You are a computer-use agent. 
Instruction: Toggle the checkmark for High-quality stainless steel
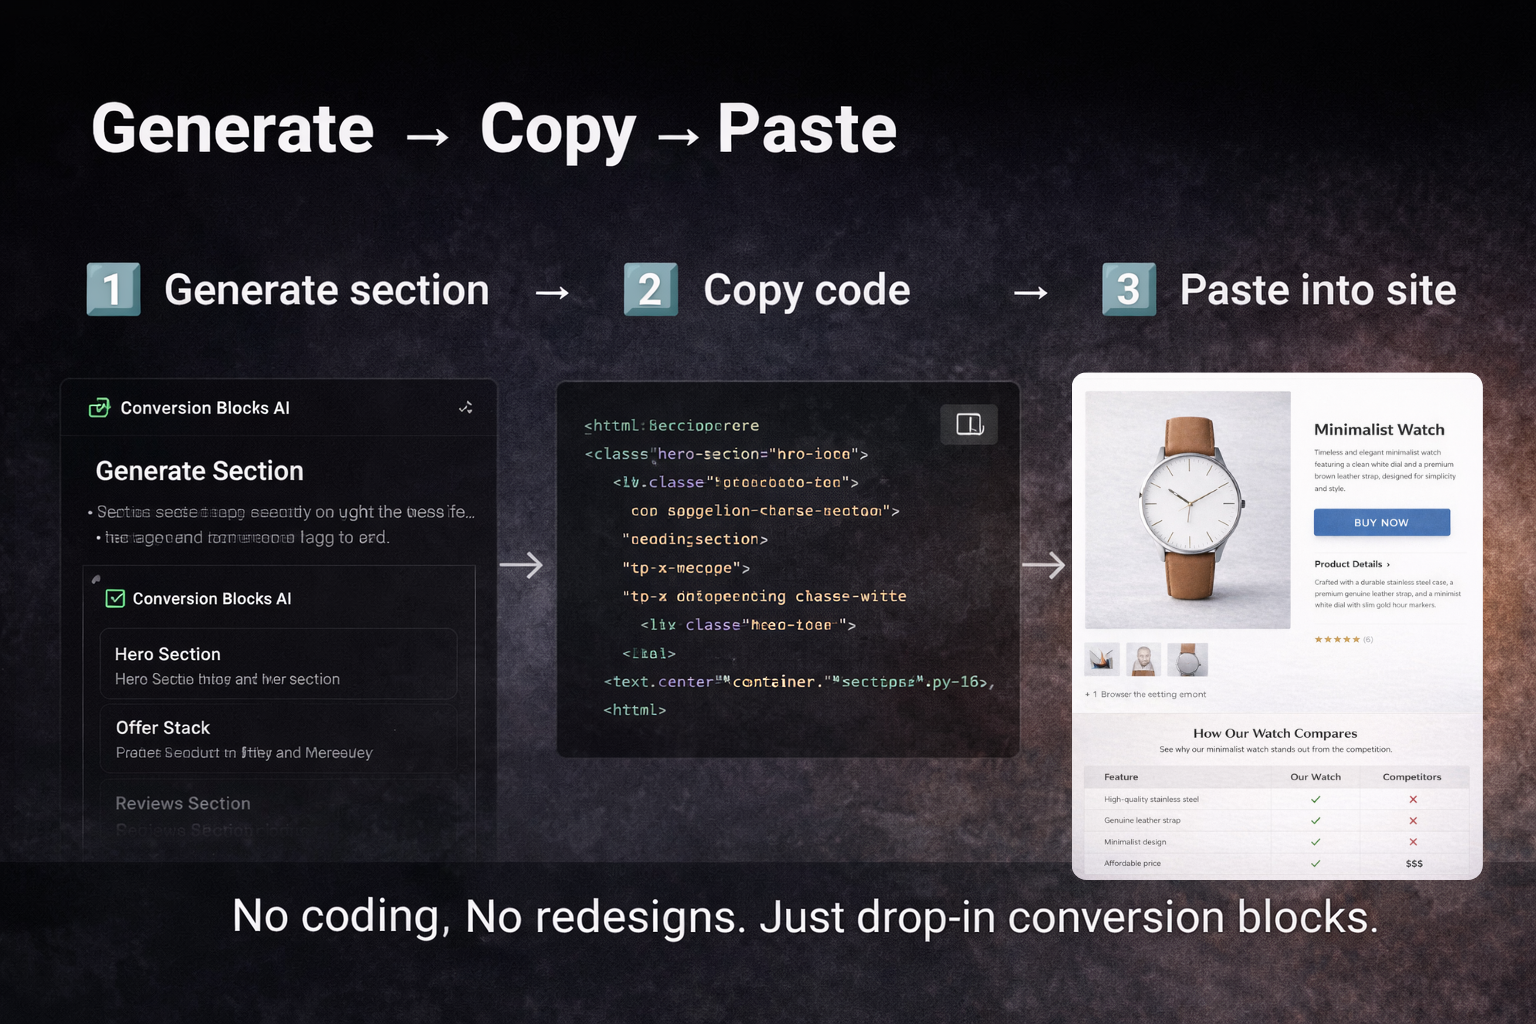[1315, 799]
